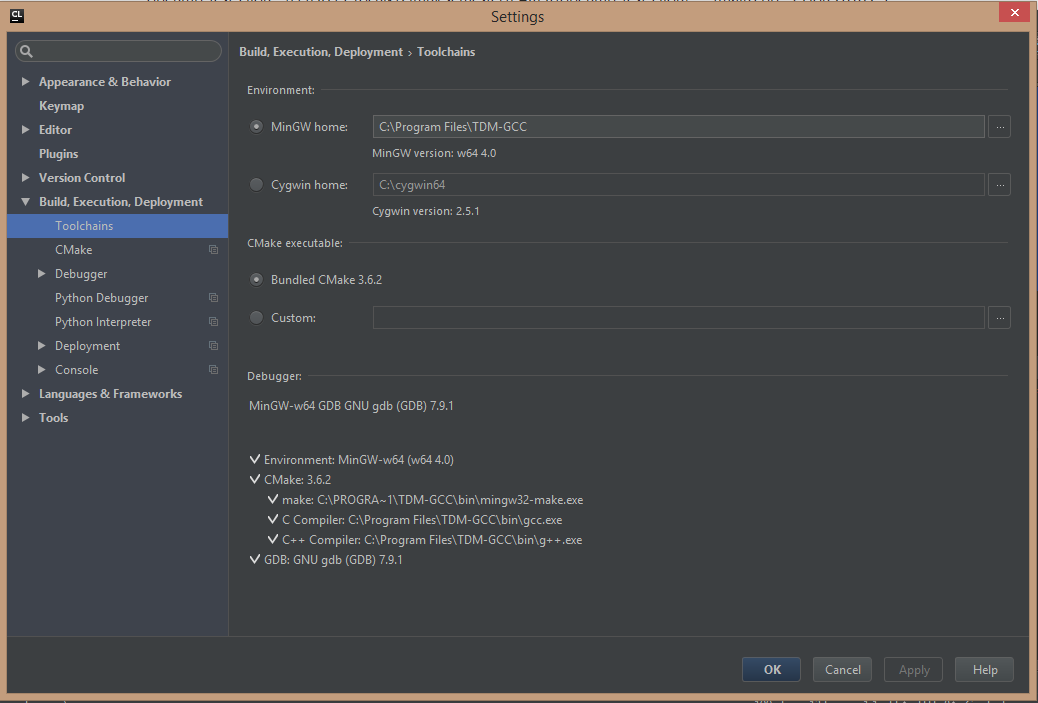Open Help for this settings page

(x=984, y=669)
